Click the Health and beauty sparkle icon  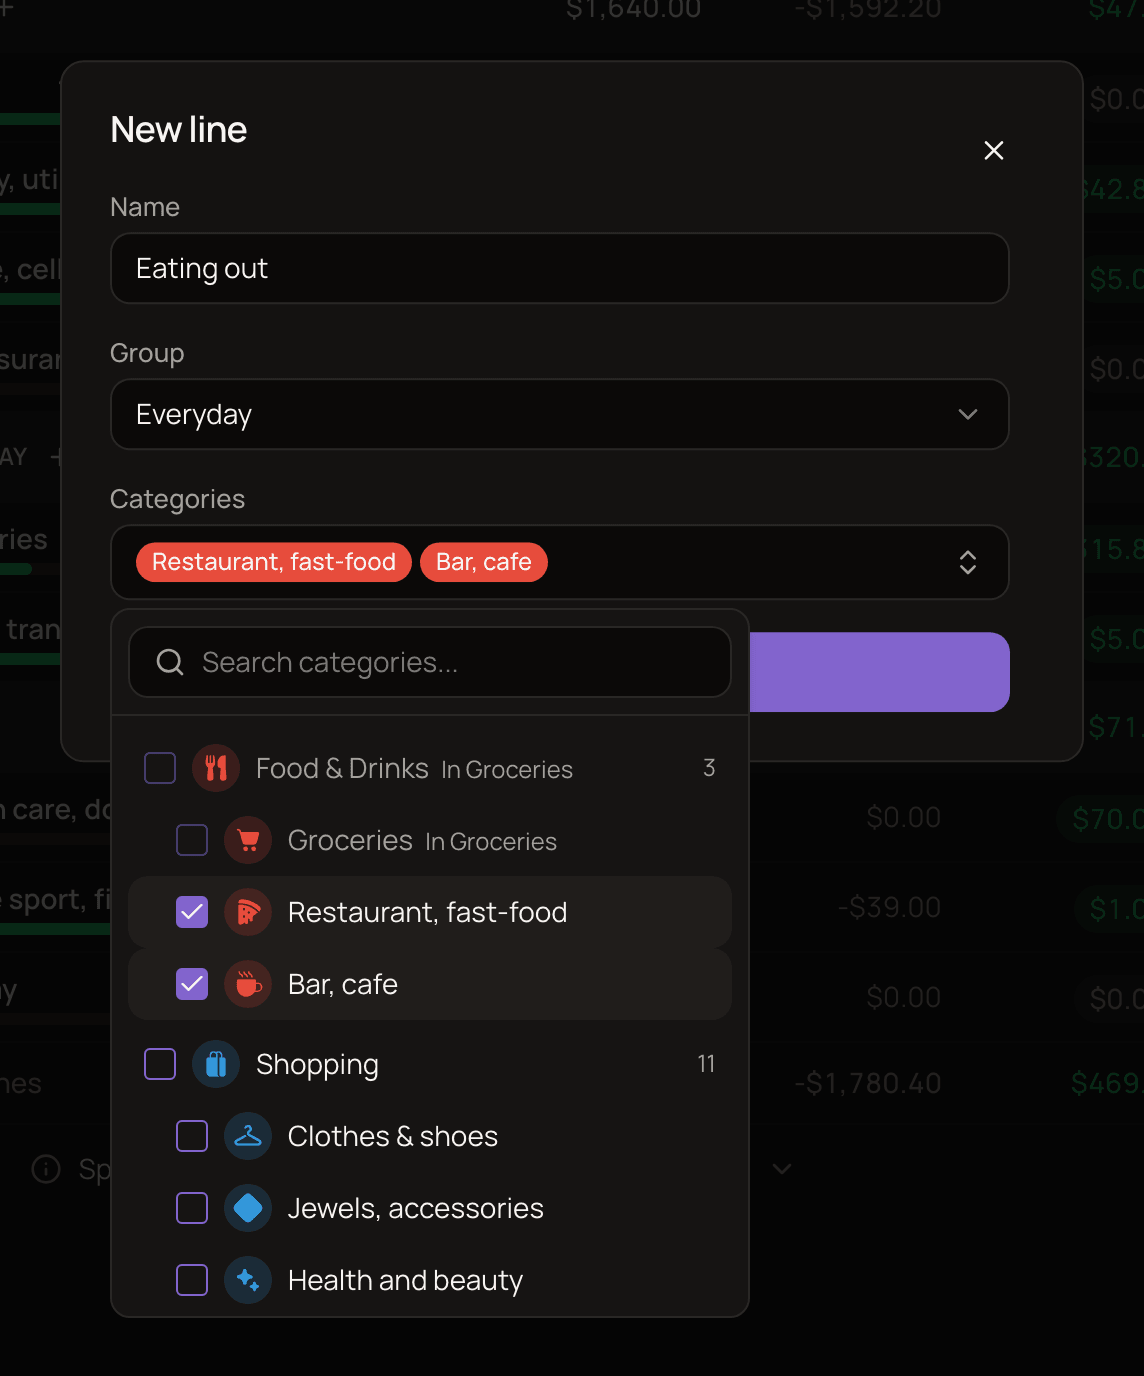coord(248,1280)
